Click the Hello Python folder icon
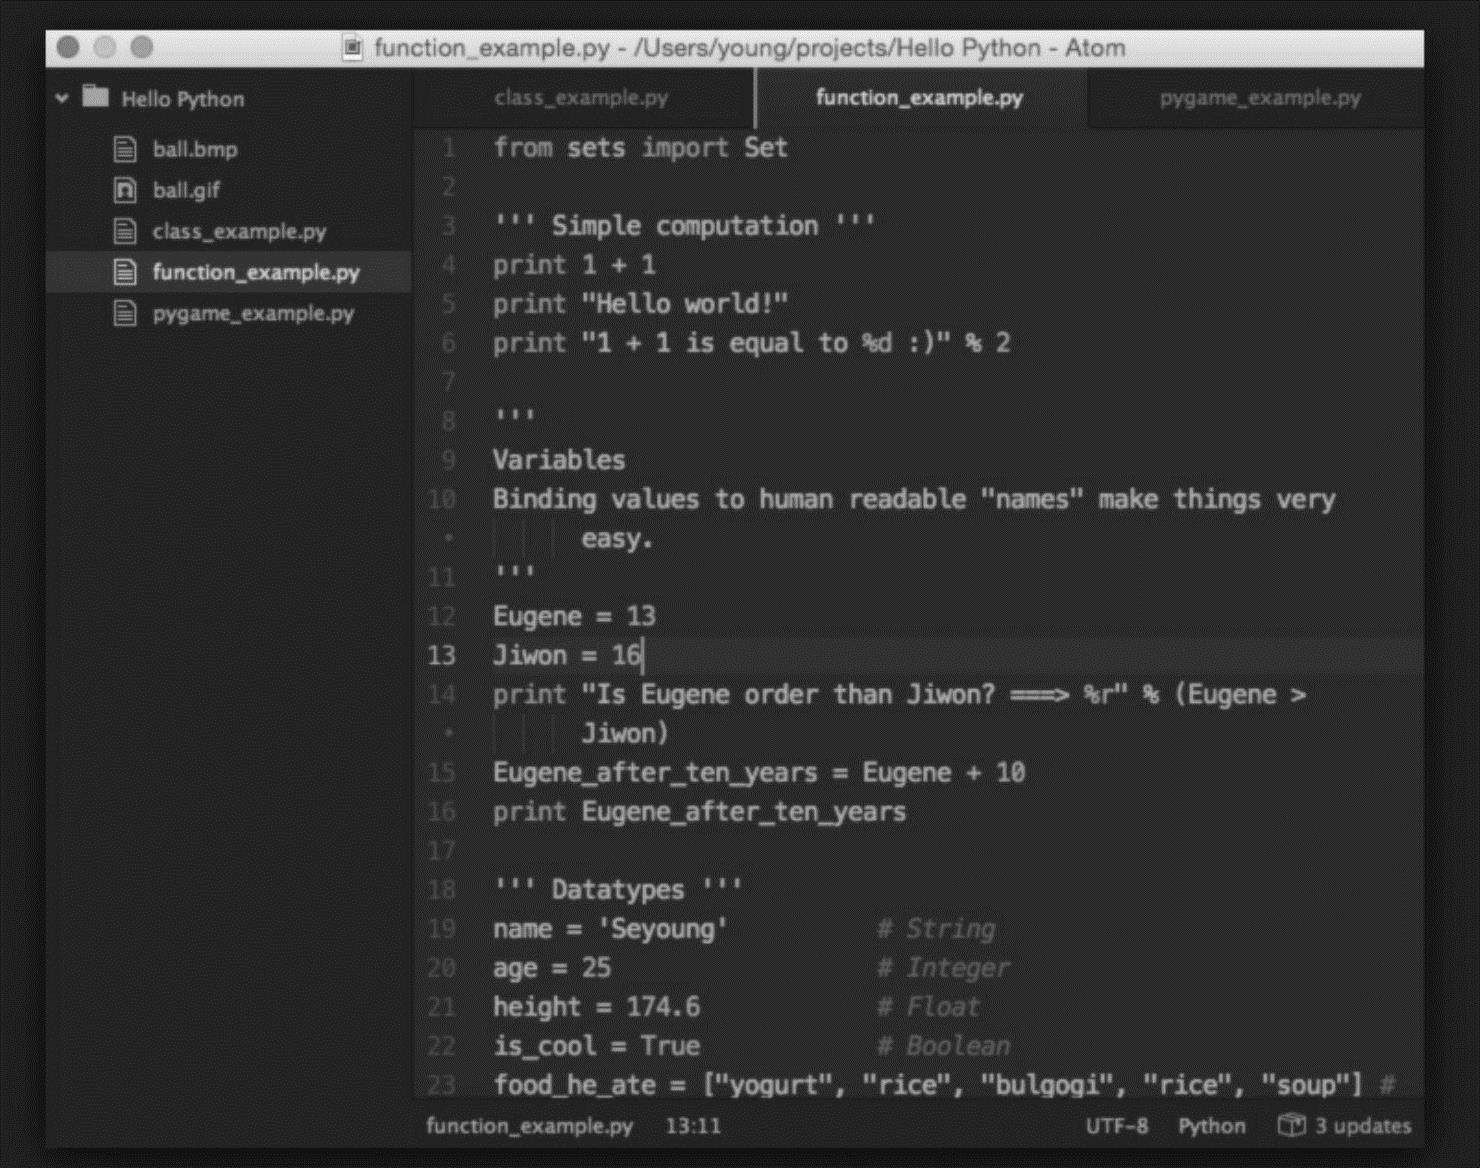This screenshot has width=1480, height=1168. [x=95, y=96]
